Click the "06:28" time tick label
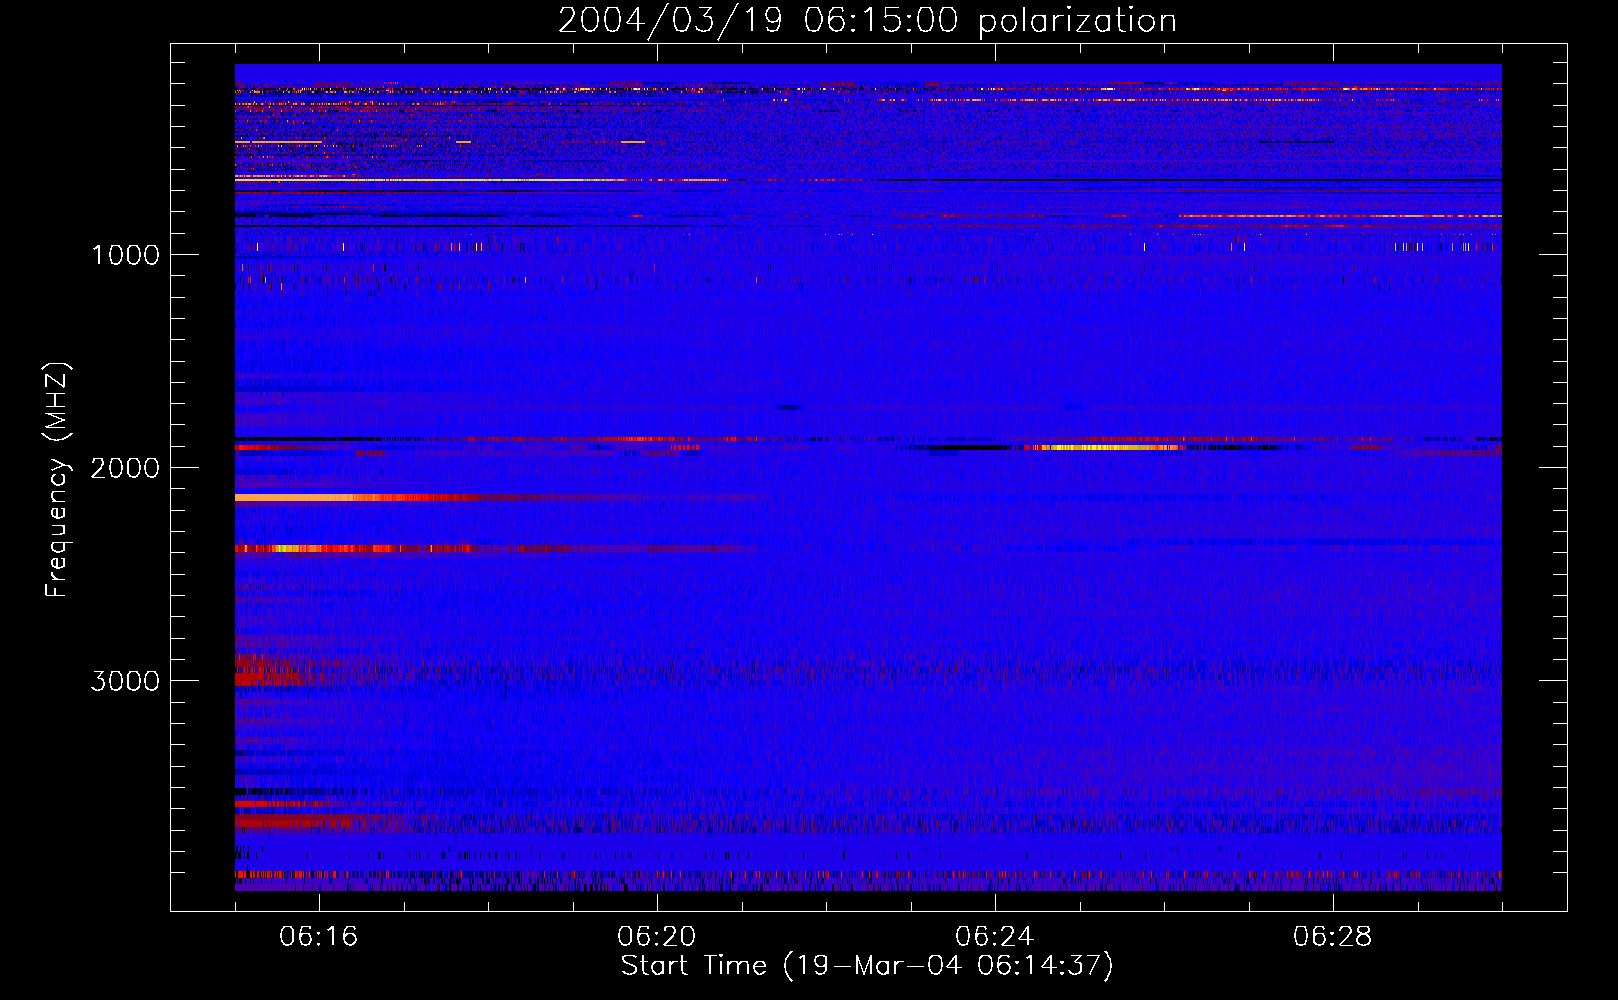This screenshot has width=1618, height=1000. click(1332, 937)
